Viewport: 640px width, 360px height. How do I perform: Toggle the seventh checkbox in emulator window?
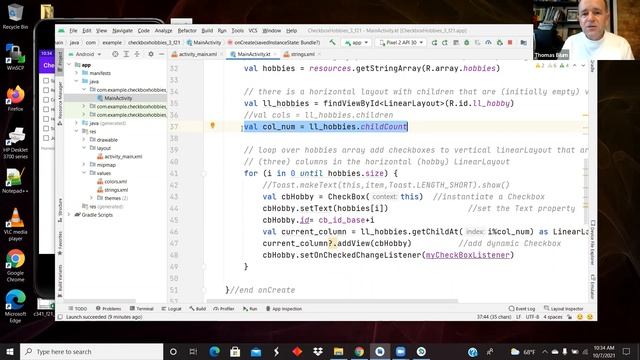pos(46,138)
